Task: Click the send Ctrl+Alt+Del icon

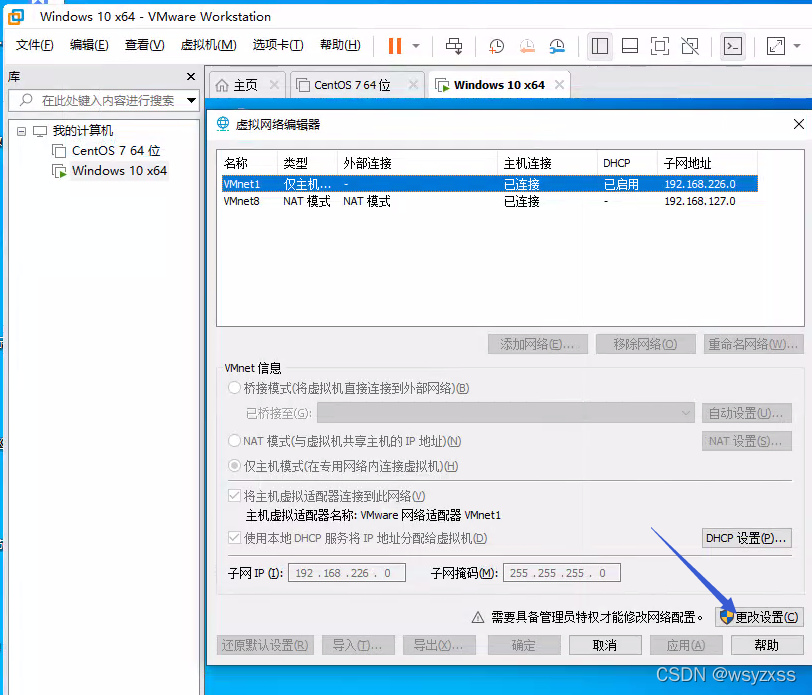Action: point(454,46)
